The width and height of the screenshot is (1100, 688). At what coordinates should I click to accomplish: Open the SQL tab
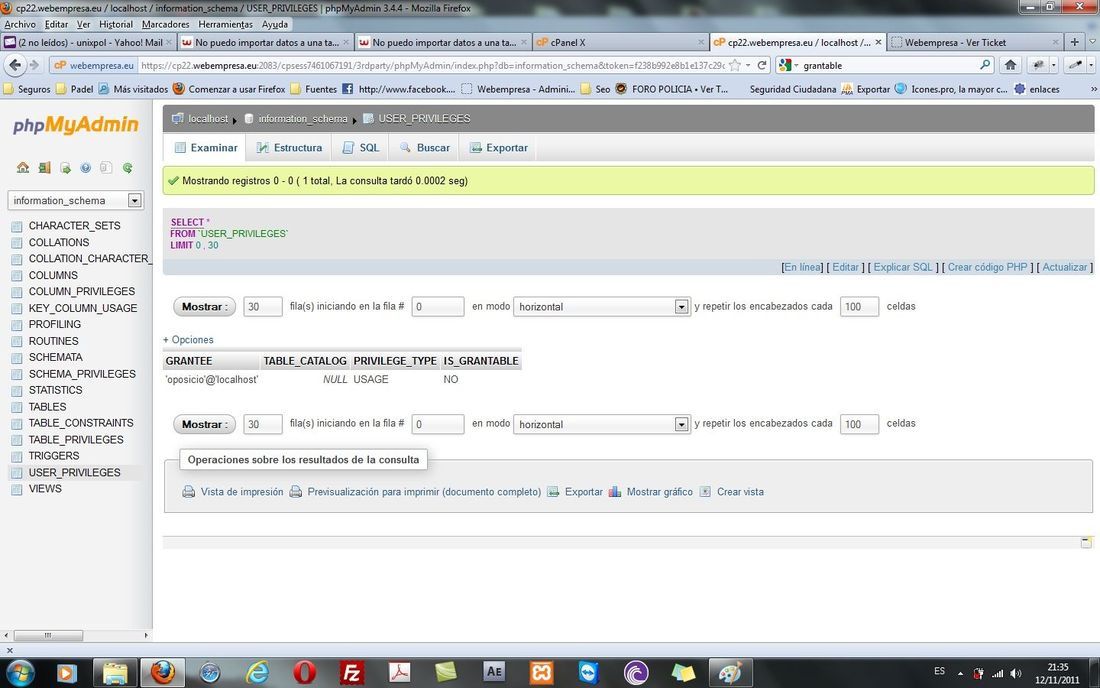point(361,147)
